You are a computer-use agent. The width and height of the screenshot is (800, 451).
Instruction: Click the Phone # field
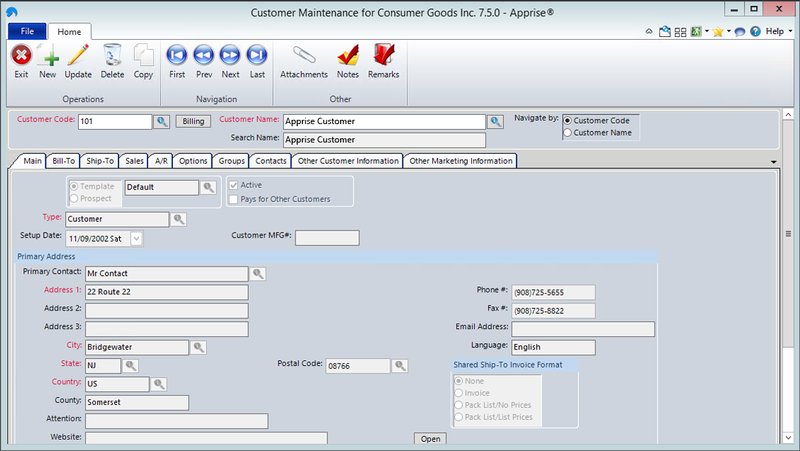[x=554, y=292]
